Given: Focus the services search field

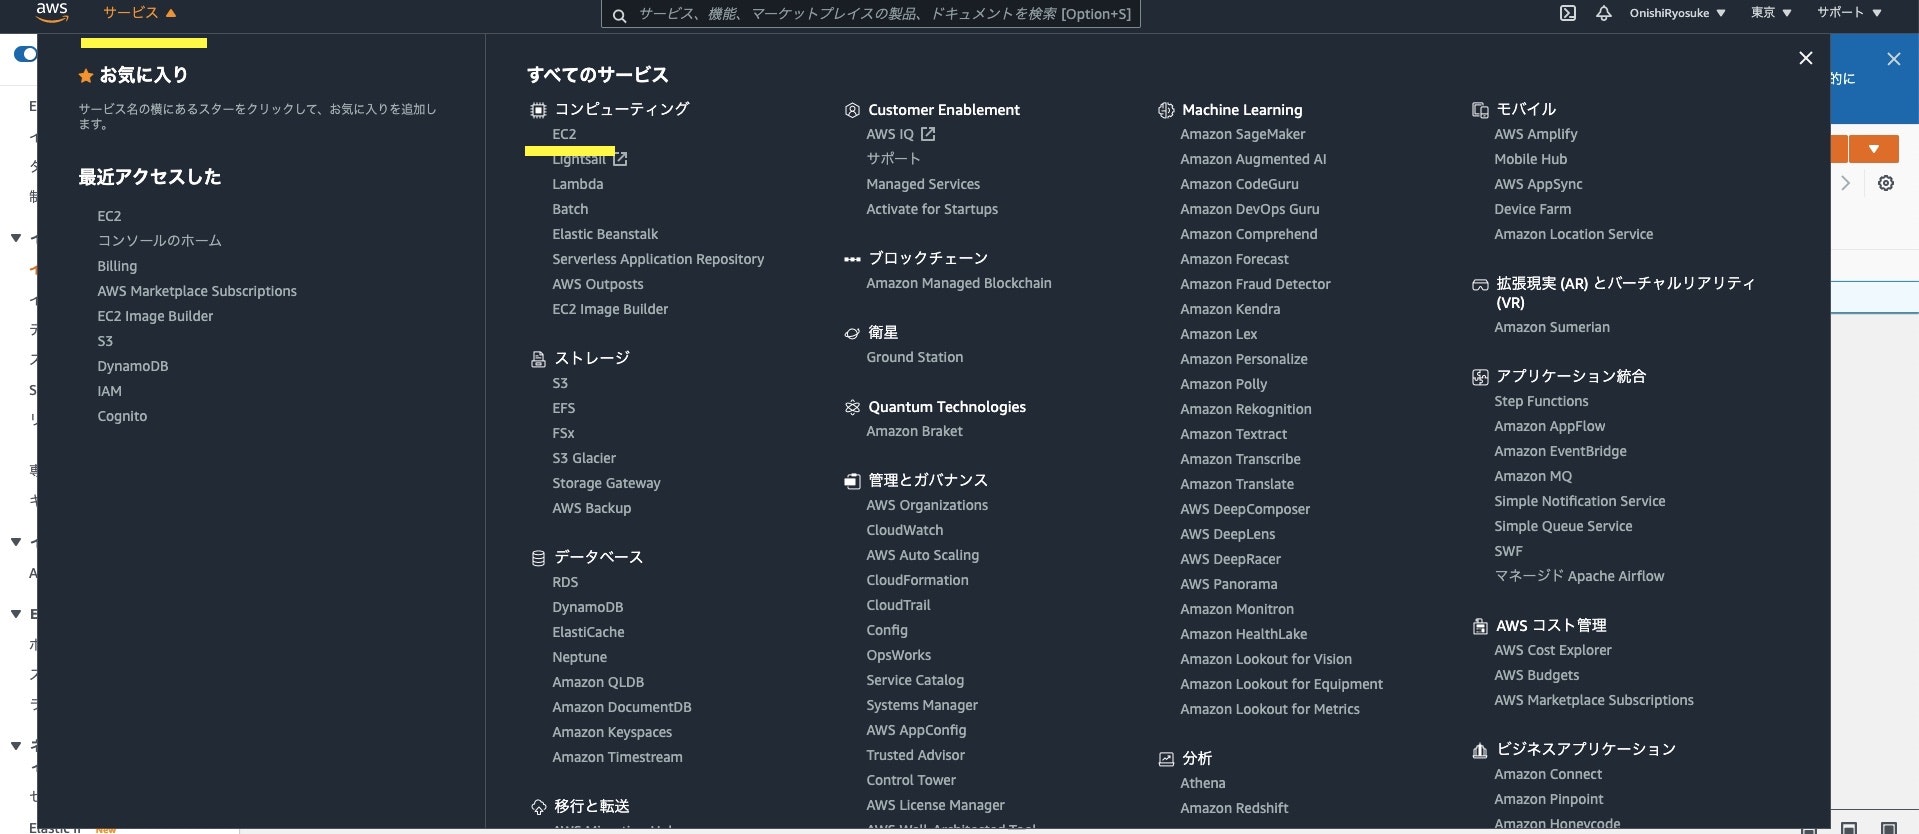Looking at the screenshot, I should (870, 14).
